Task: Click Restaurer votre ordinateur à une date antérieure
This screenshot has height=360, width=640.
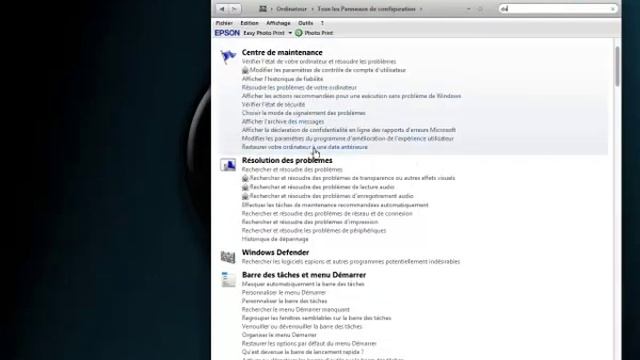Action: click(x=304, y=147)
